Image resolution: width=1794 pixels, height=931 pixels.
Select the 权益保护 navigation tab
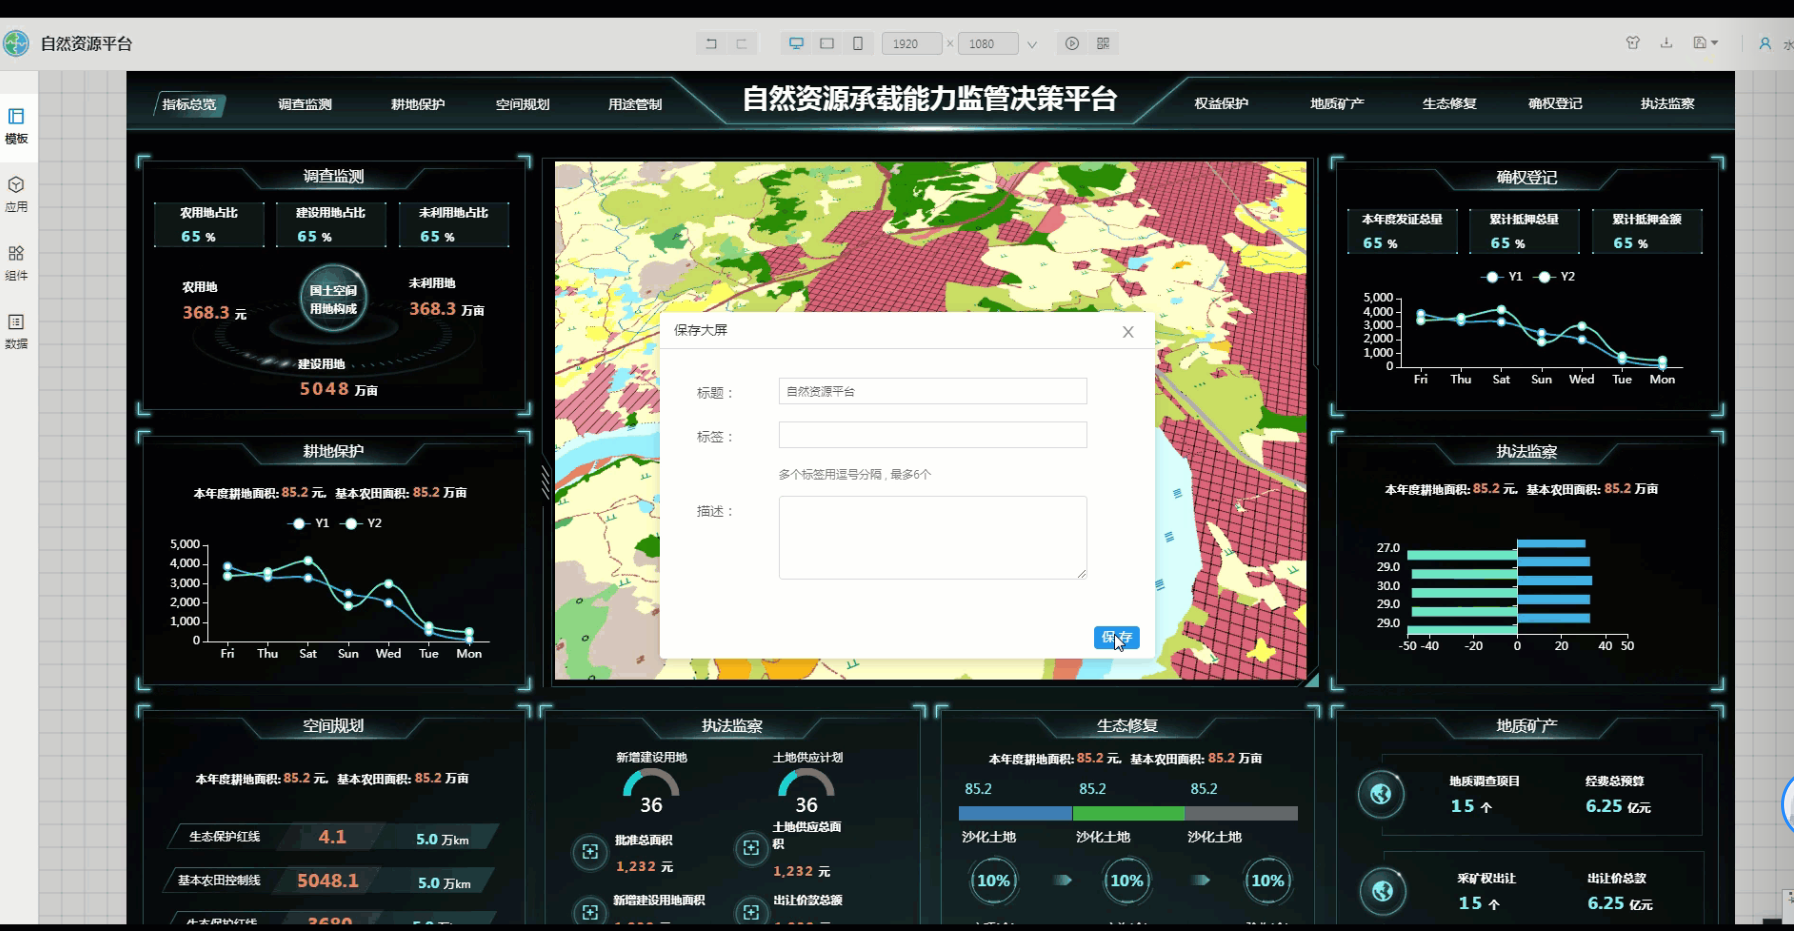point(1221,103)
